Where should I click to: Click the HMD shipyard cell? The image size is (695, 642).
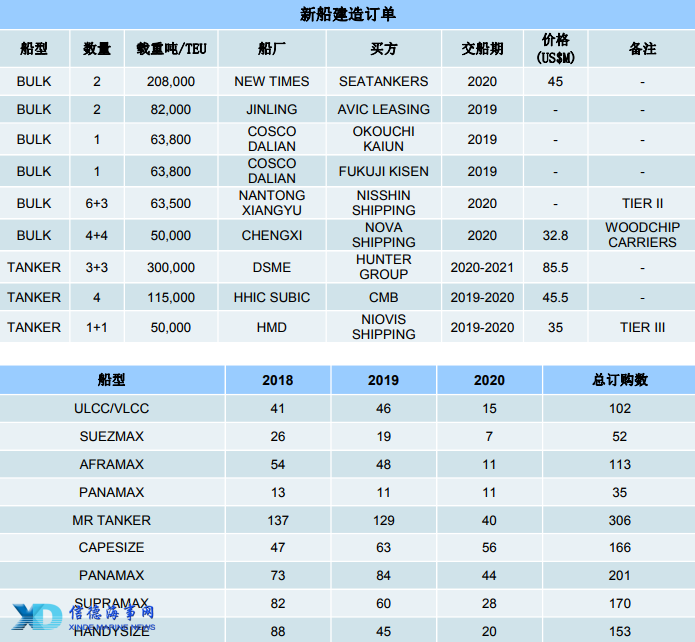[272, 327]
